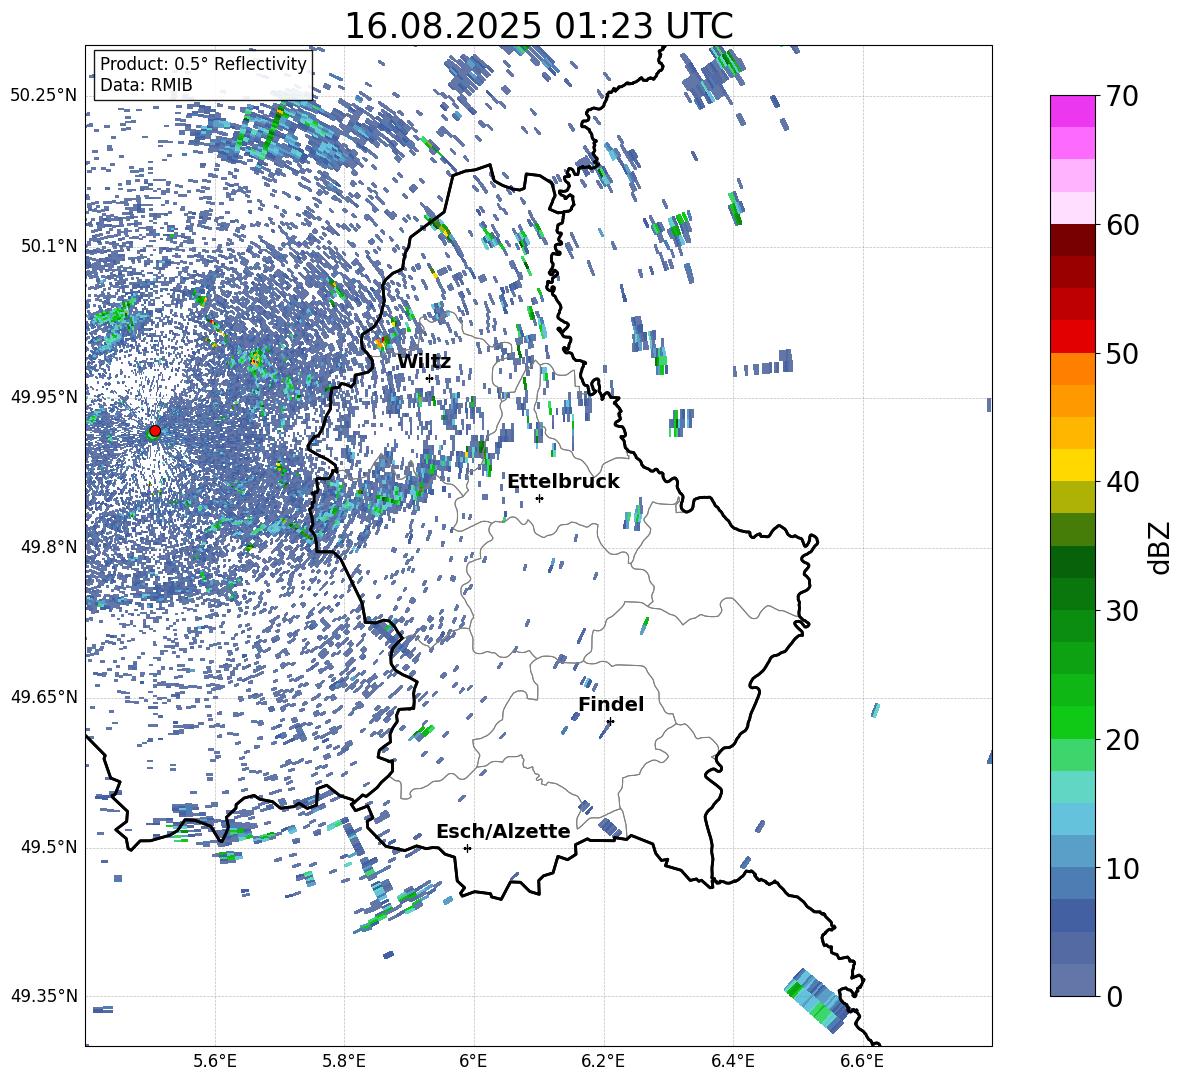Click the dBZ colorbar axis label
The height and width of the screenshot is (1081, 1184).
(1161, 547)
